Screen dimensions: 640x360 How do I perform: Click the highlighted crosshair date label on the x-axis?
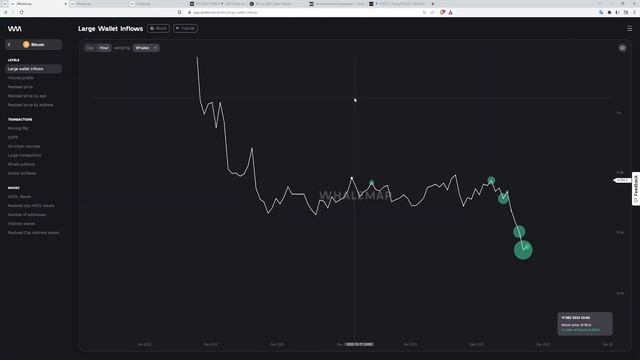tap(359, 344)
